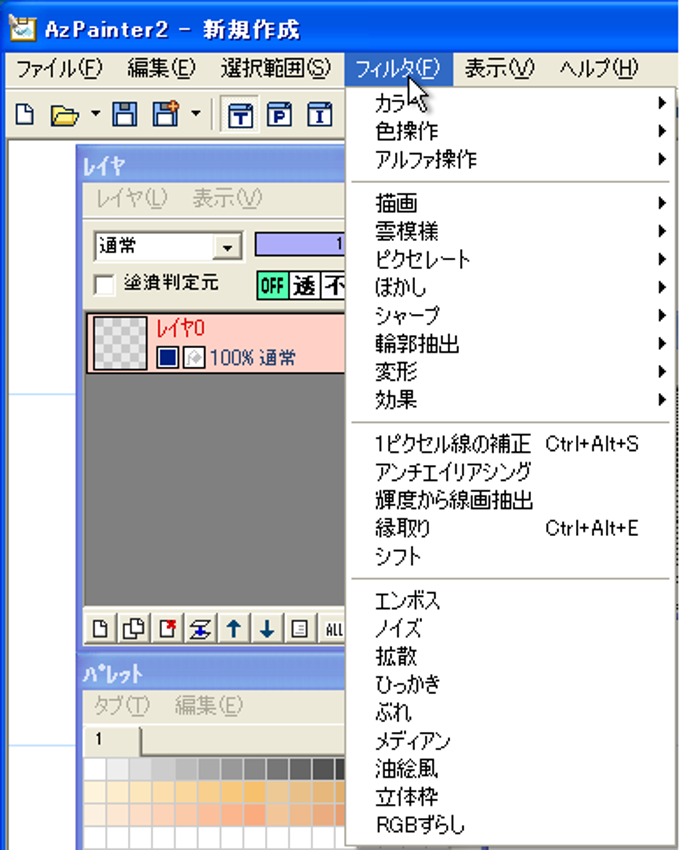Select palette tab 1

112,740
